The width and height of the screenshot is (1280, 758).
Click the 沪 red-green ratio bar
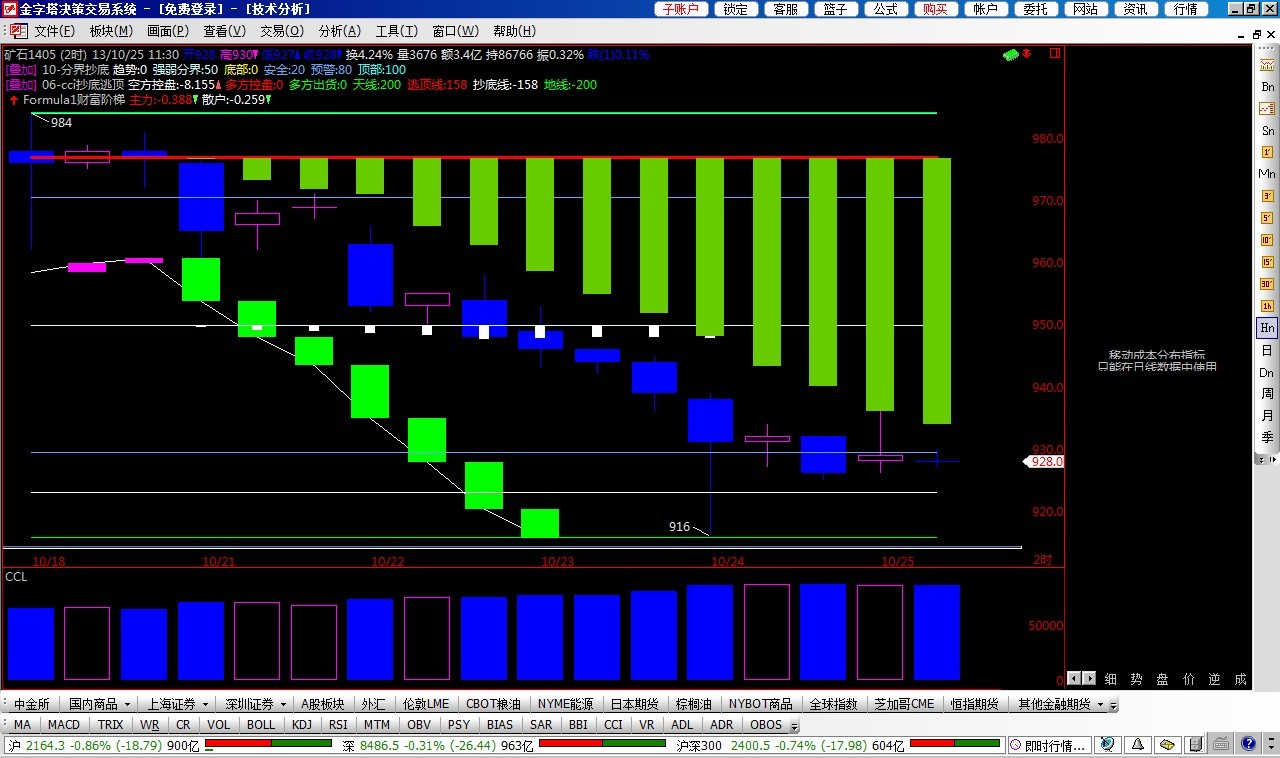pos(268,744)
